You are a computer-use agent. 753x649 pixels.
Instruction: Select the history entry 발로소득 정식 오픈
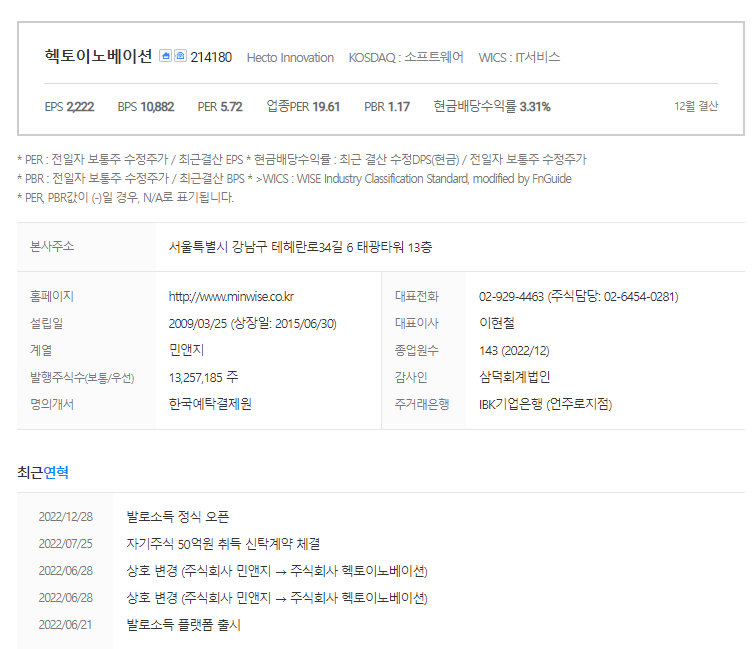tap(178, 517)
